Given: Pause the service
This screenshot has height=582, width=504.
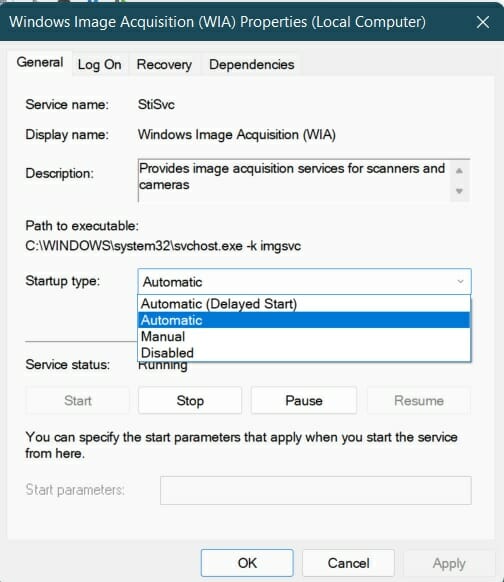Looking at the screenshot, I should tap(304, 400).
